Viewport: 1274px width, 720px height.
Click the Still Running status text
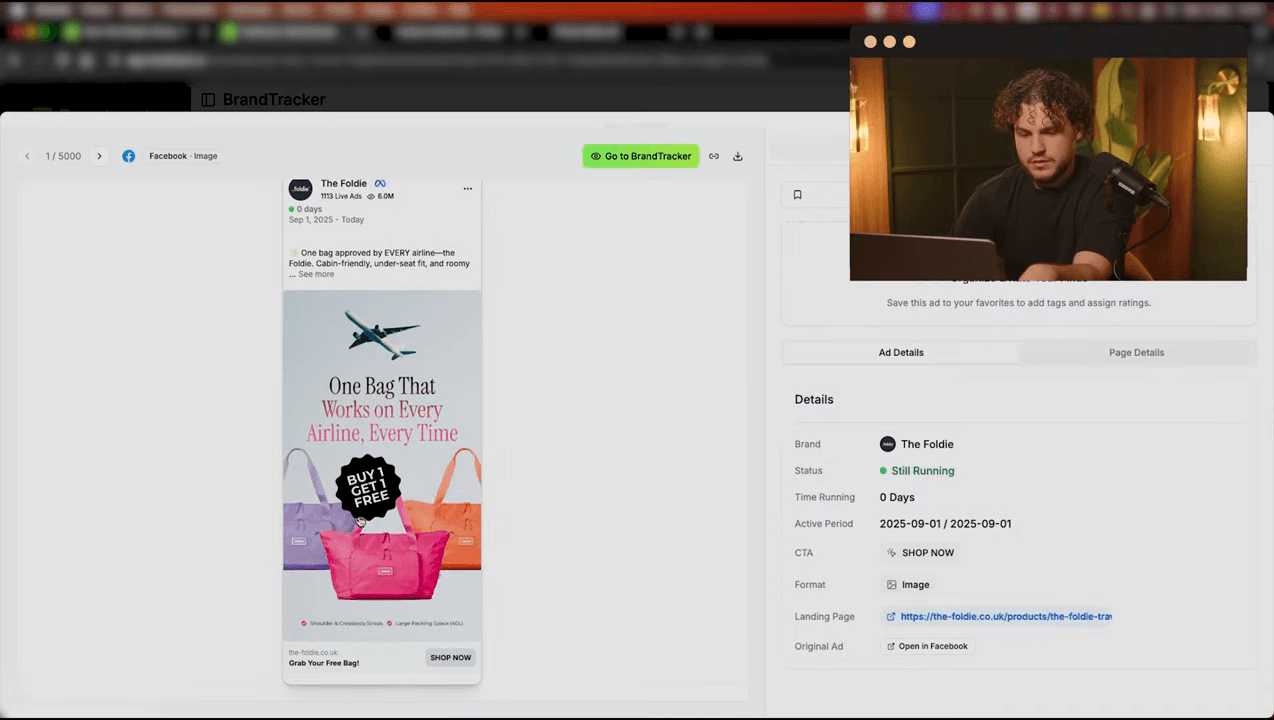[923, 471]
